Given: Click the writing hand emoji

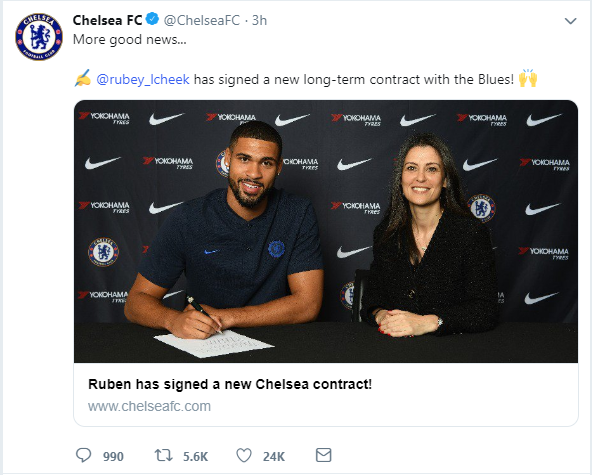Looking at the screenshot, I should (83, 78).
